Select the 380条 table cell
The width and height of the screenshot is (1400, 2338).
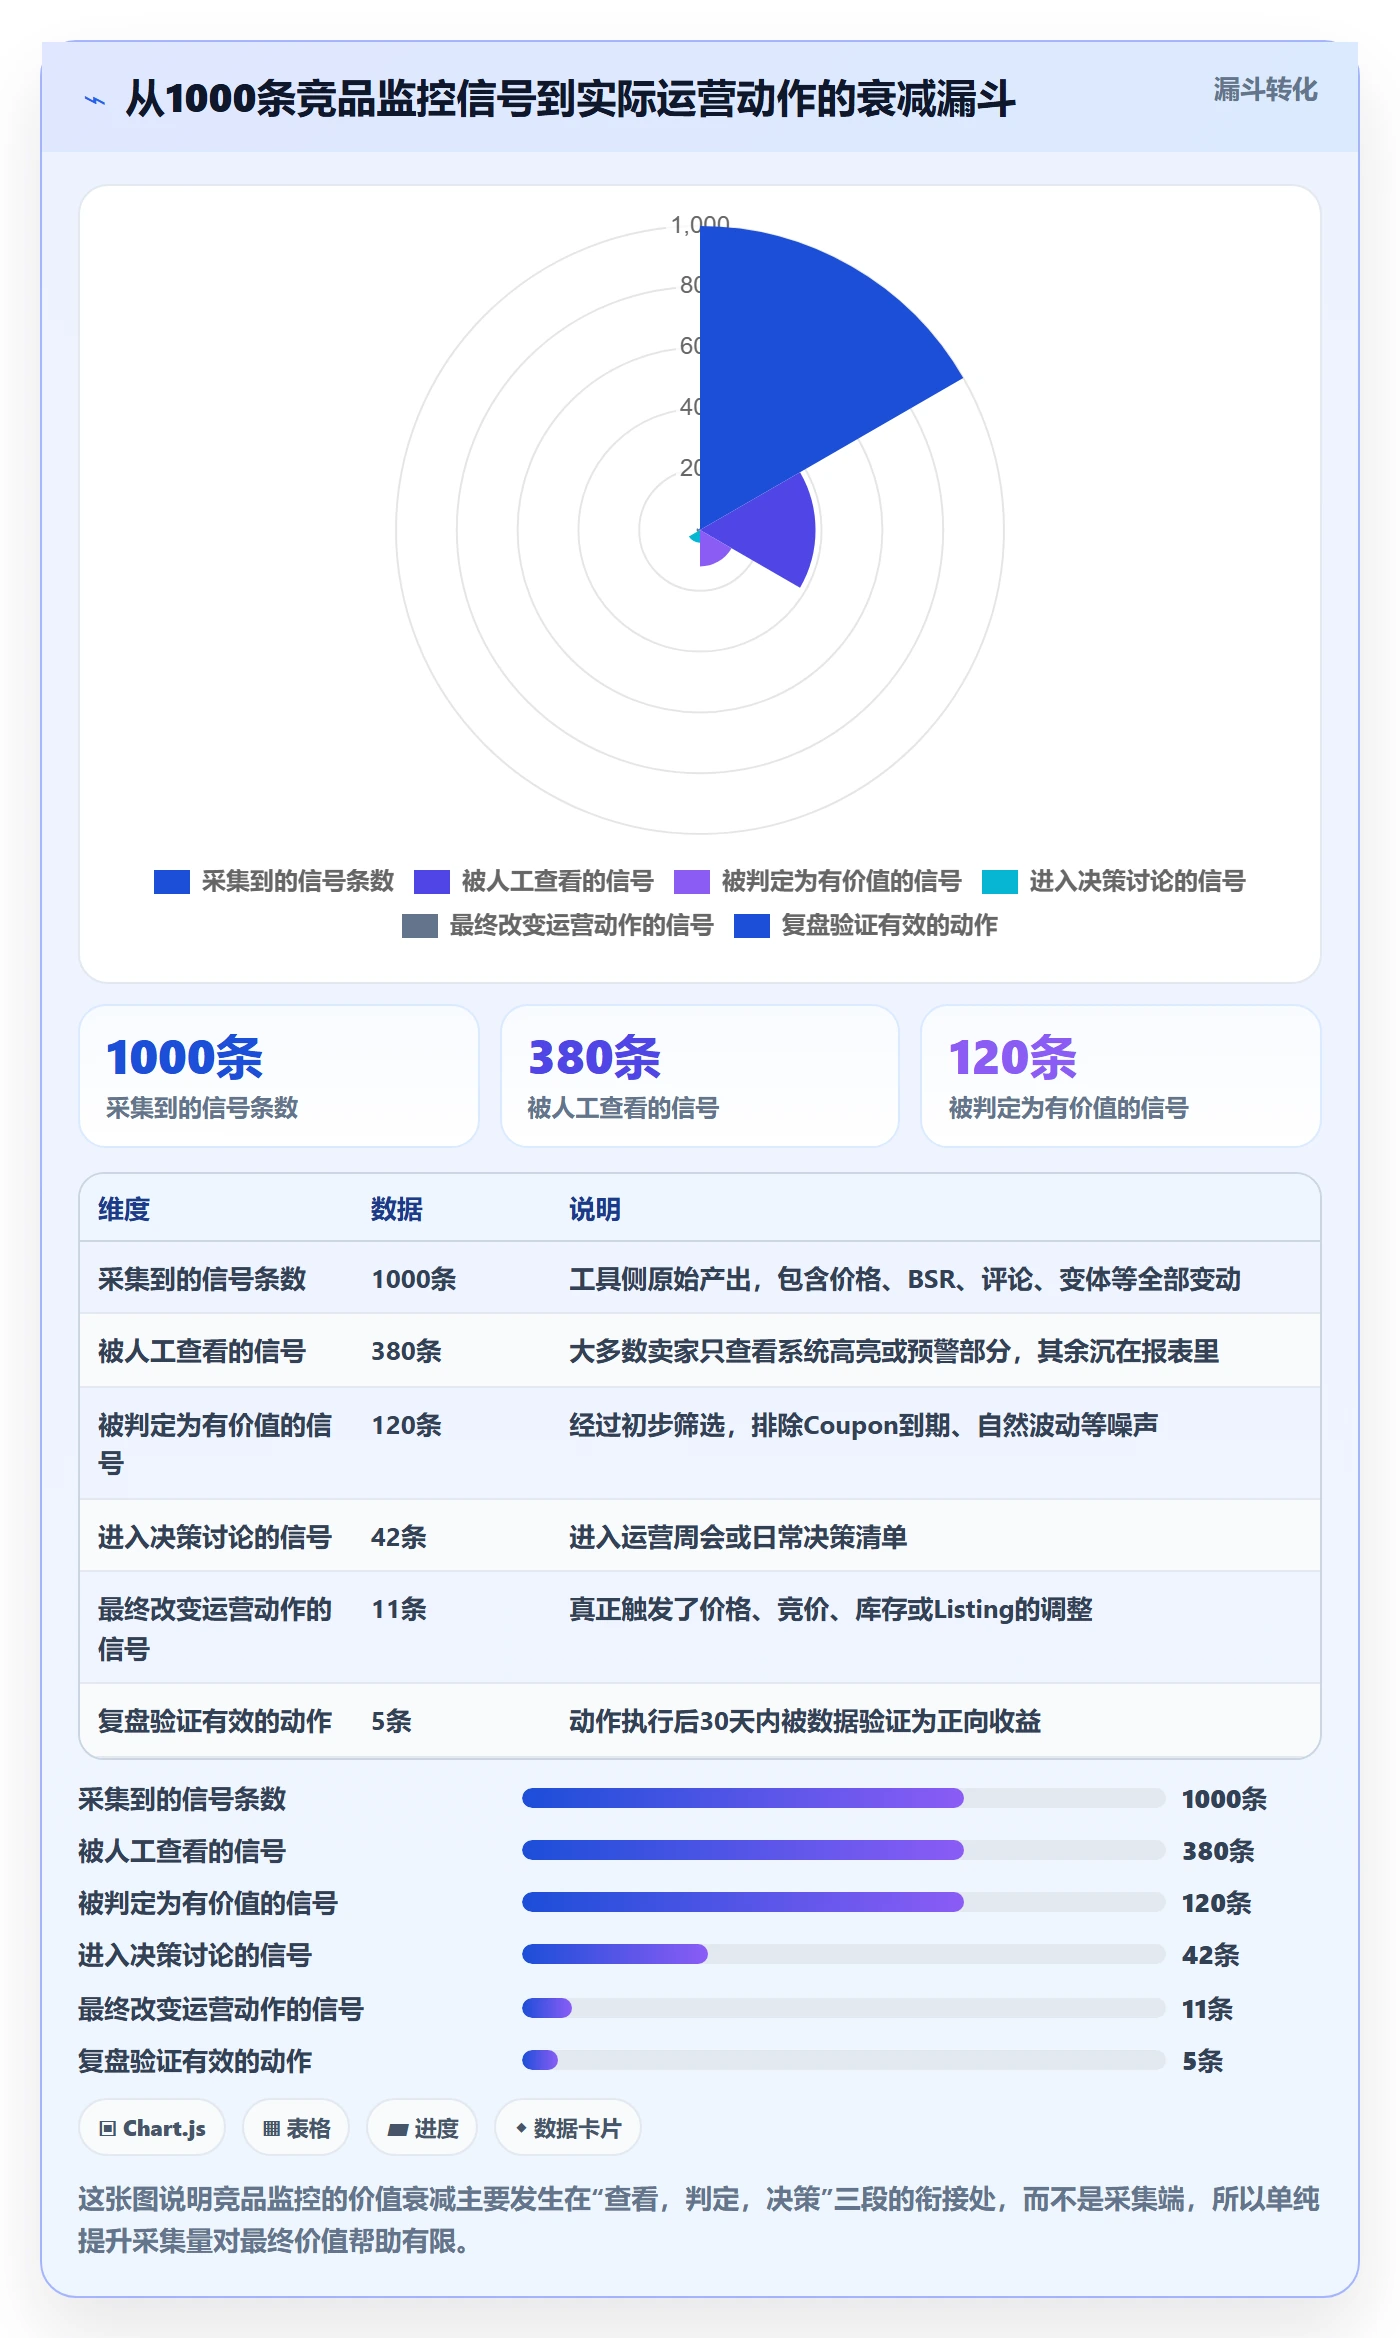(406, 1351)
